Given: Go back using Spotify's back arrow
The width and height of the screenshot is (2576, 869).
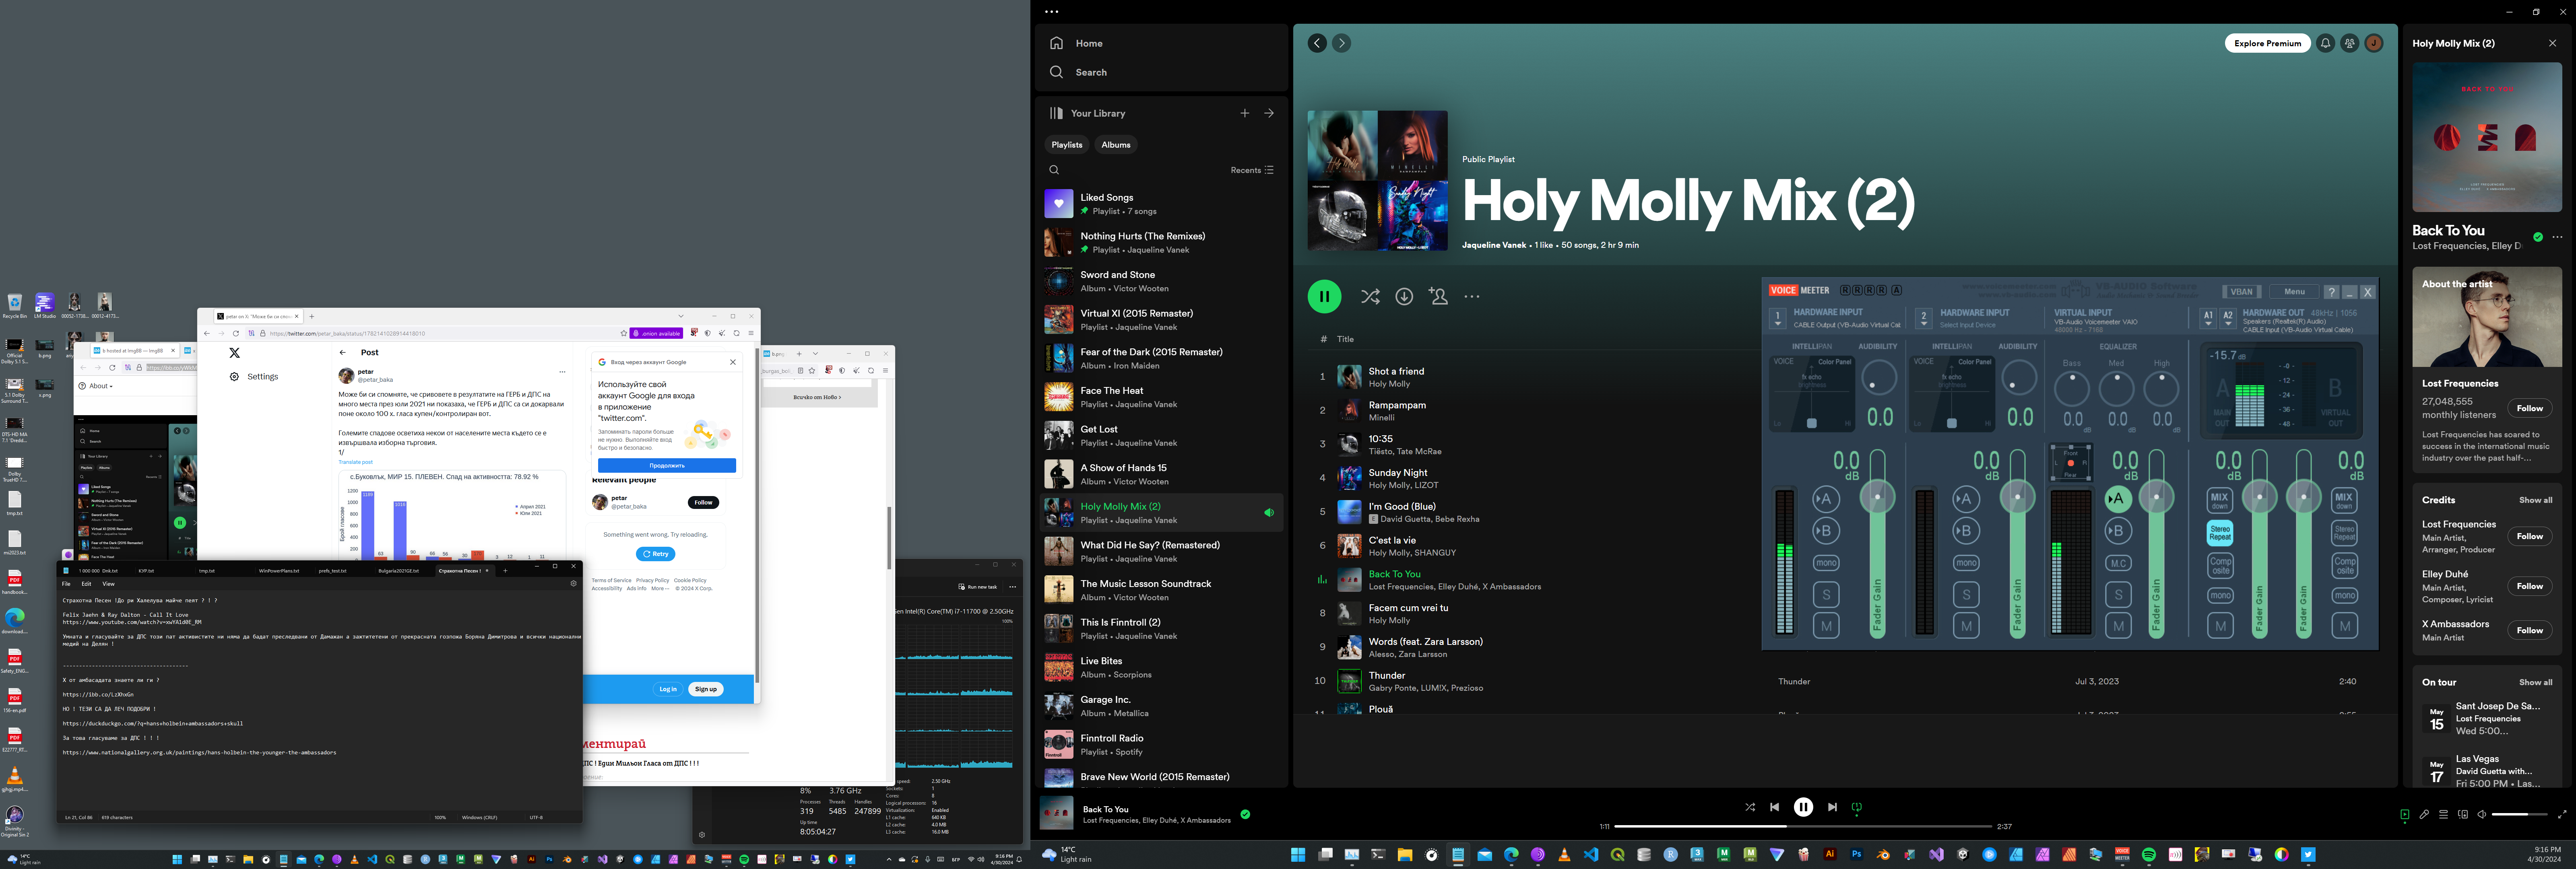Looking at the screenshot, I should (x=1317, y=43).
